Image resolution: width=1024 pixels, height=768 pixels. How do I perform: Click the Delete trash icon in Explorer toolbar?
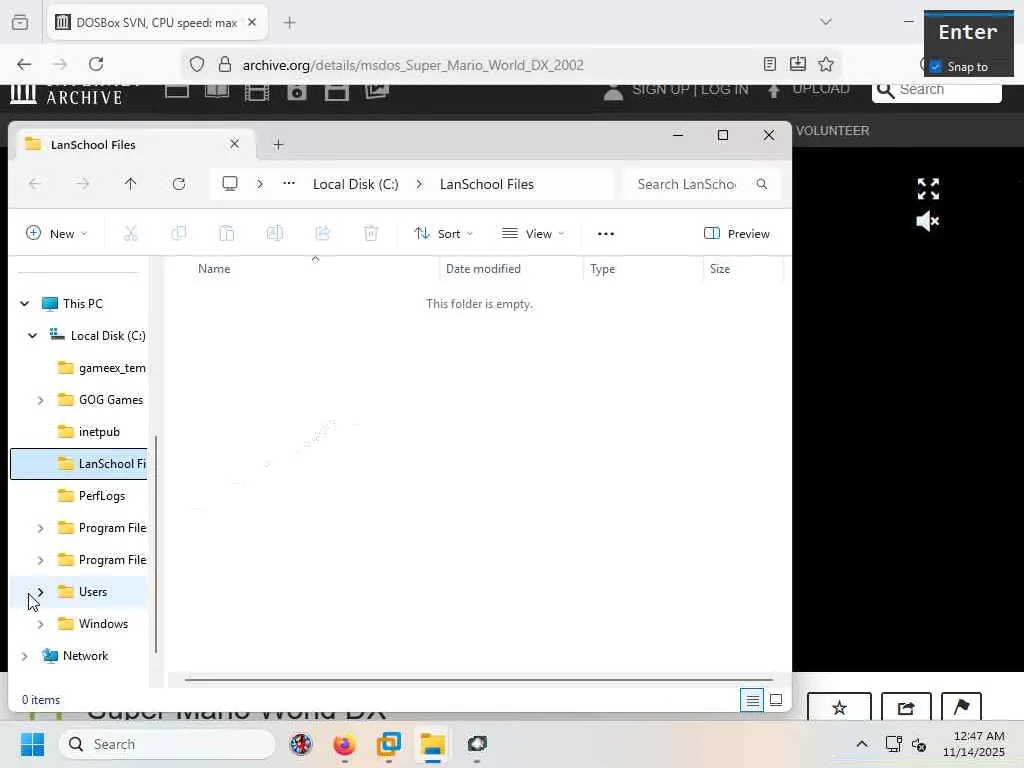click(370, 233)
